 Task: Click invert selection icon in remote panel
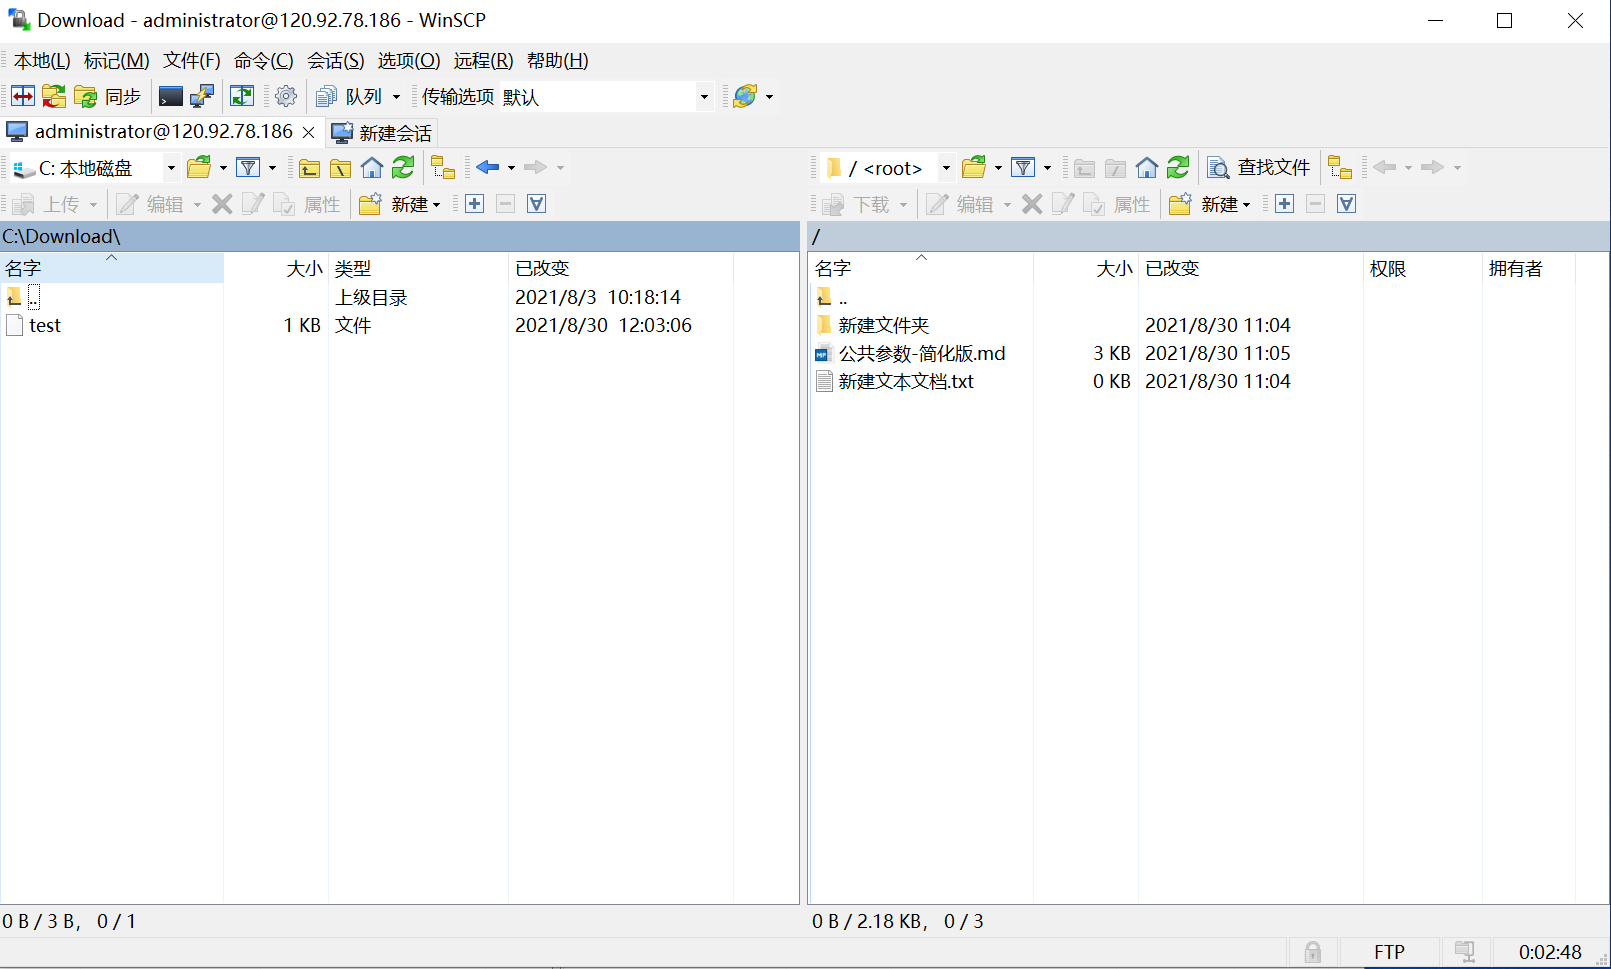pyautogui.click(x=1347, y=204)
